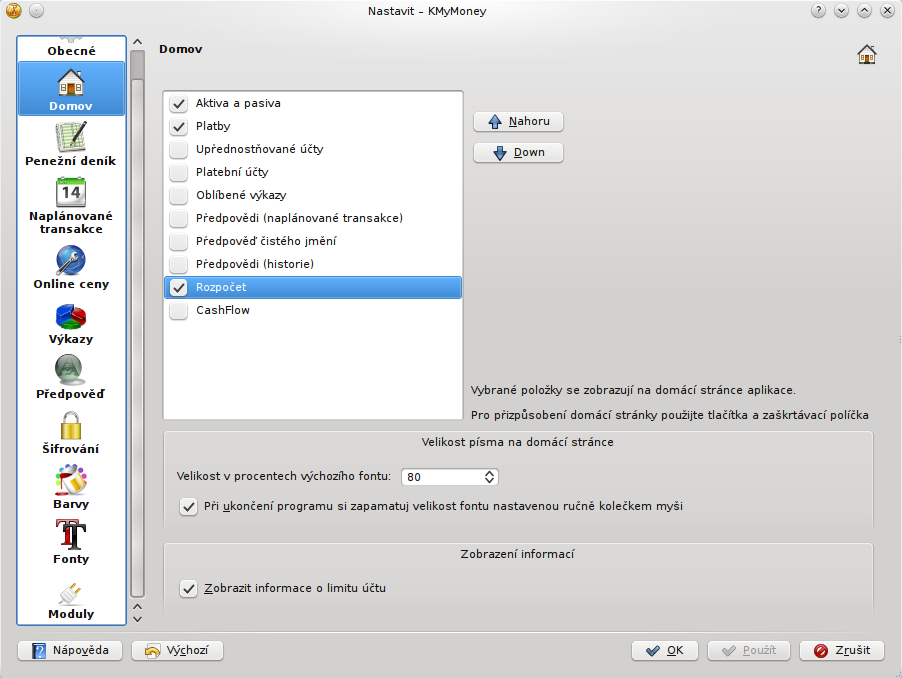Open the Peněžní deník settings section
Image resolution: width=902 pixels, height=678 pixels.
[x=70, y=144]
